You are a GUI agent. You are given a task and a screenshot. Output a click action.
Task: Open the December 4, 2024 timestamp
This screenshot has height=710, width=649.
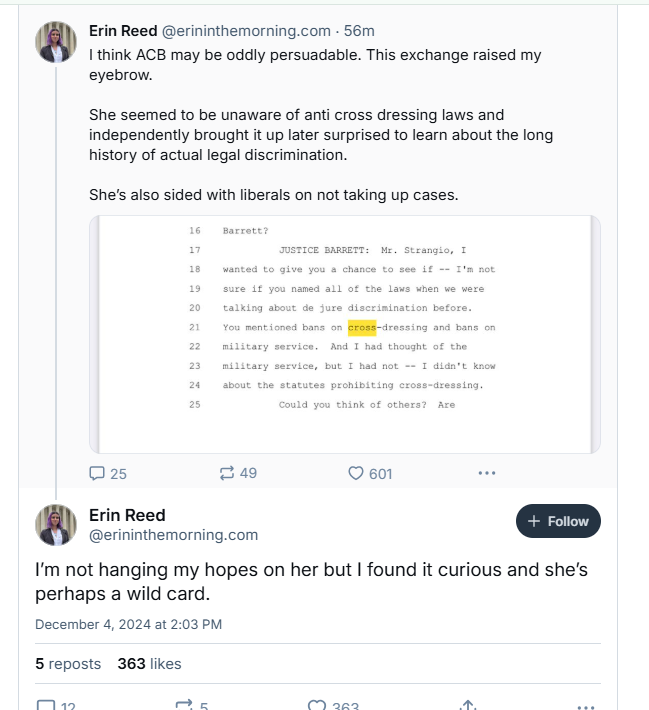click(128, 624)
